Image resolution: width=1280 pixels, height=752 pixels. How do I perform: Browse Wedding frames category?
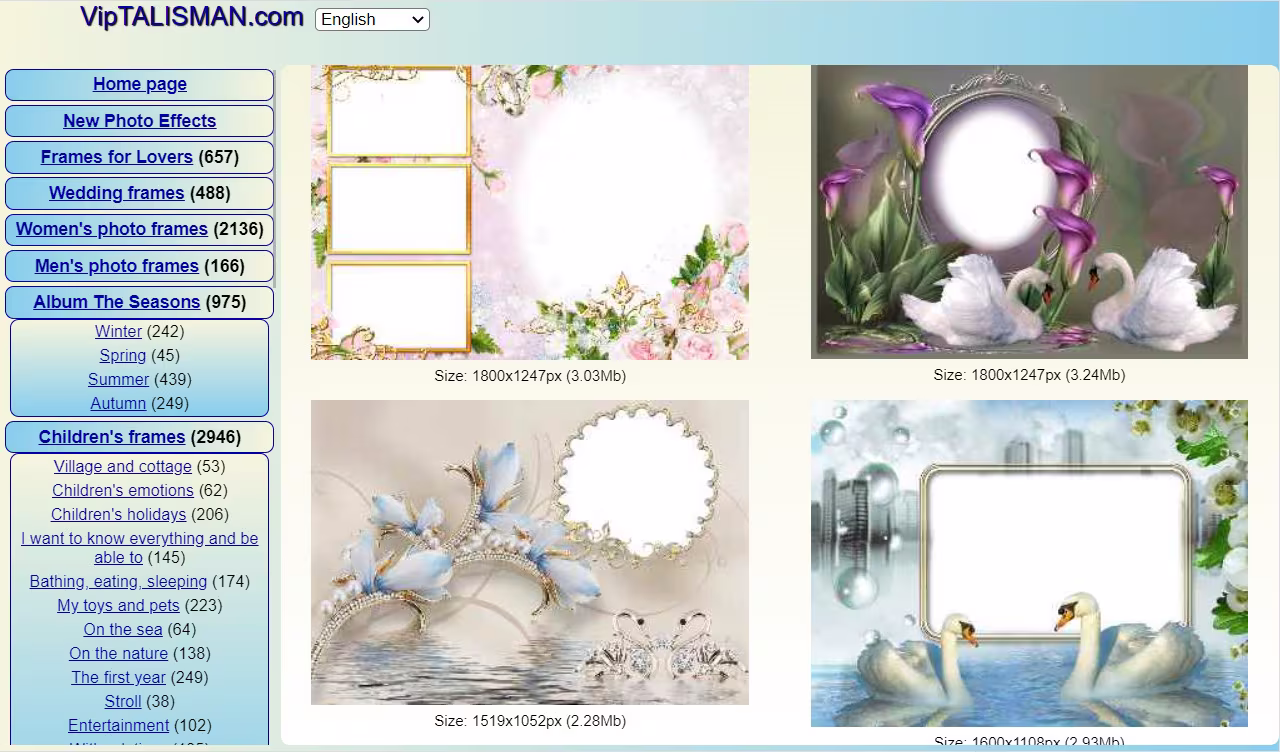tap(117, 193)
